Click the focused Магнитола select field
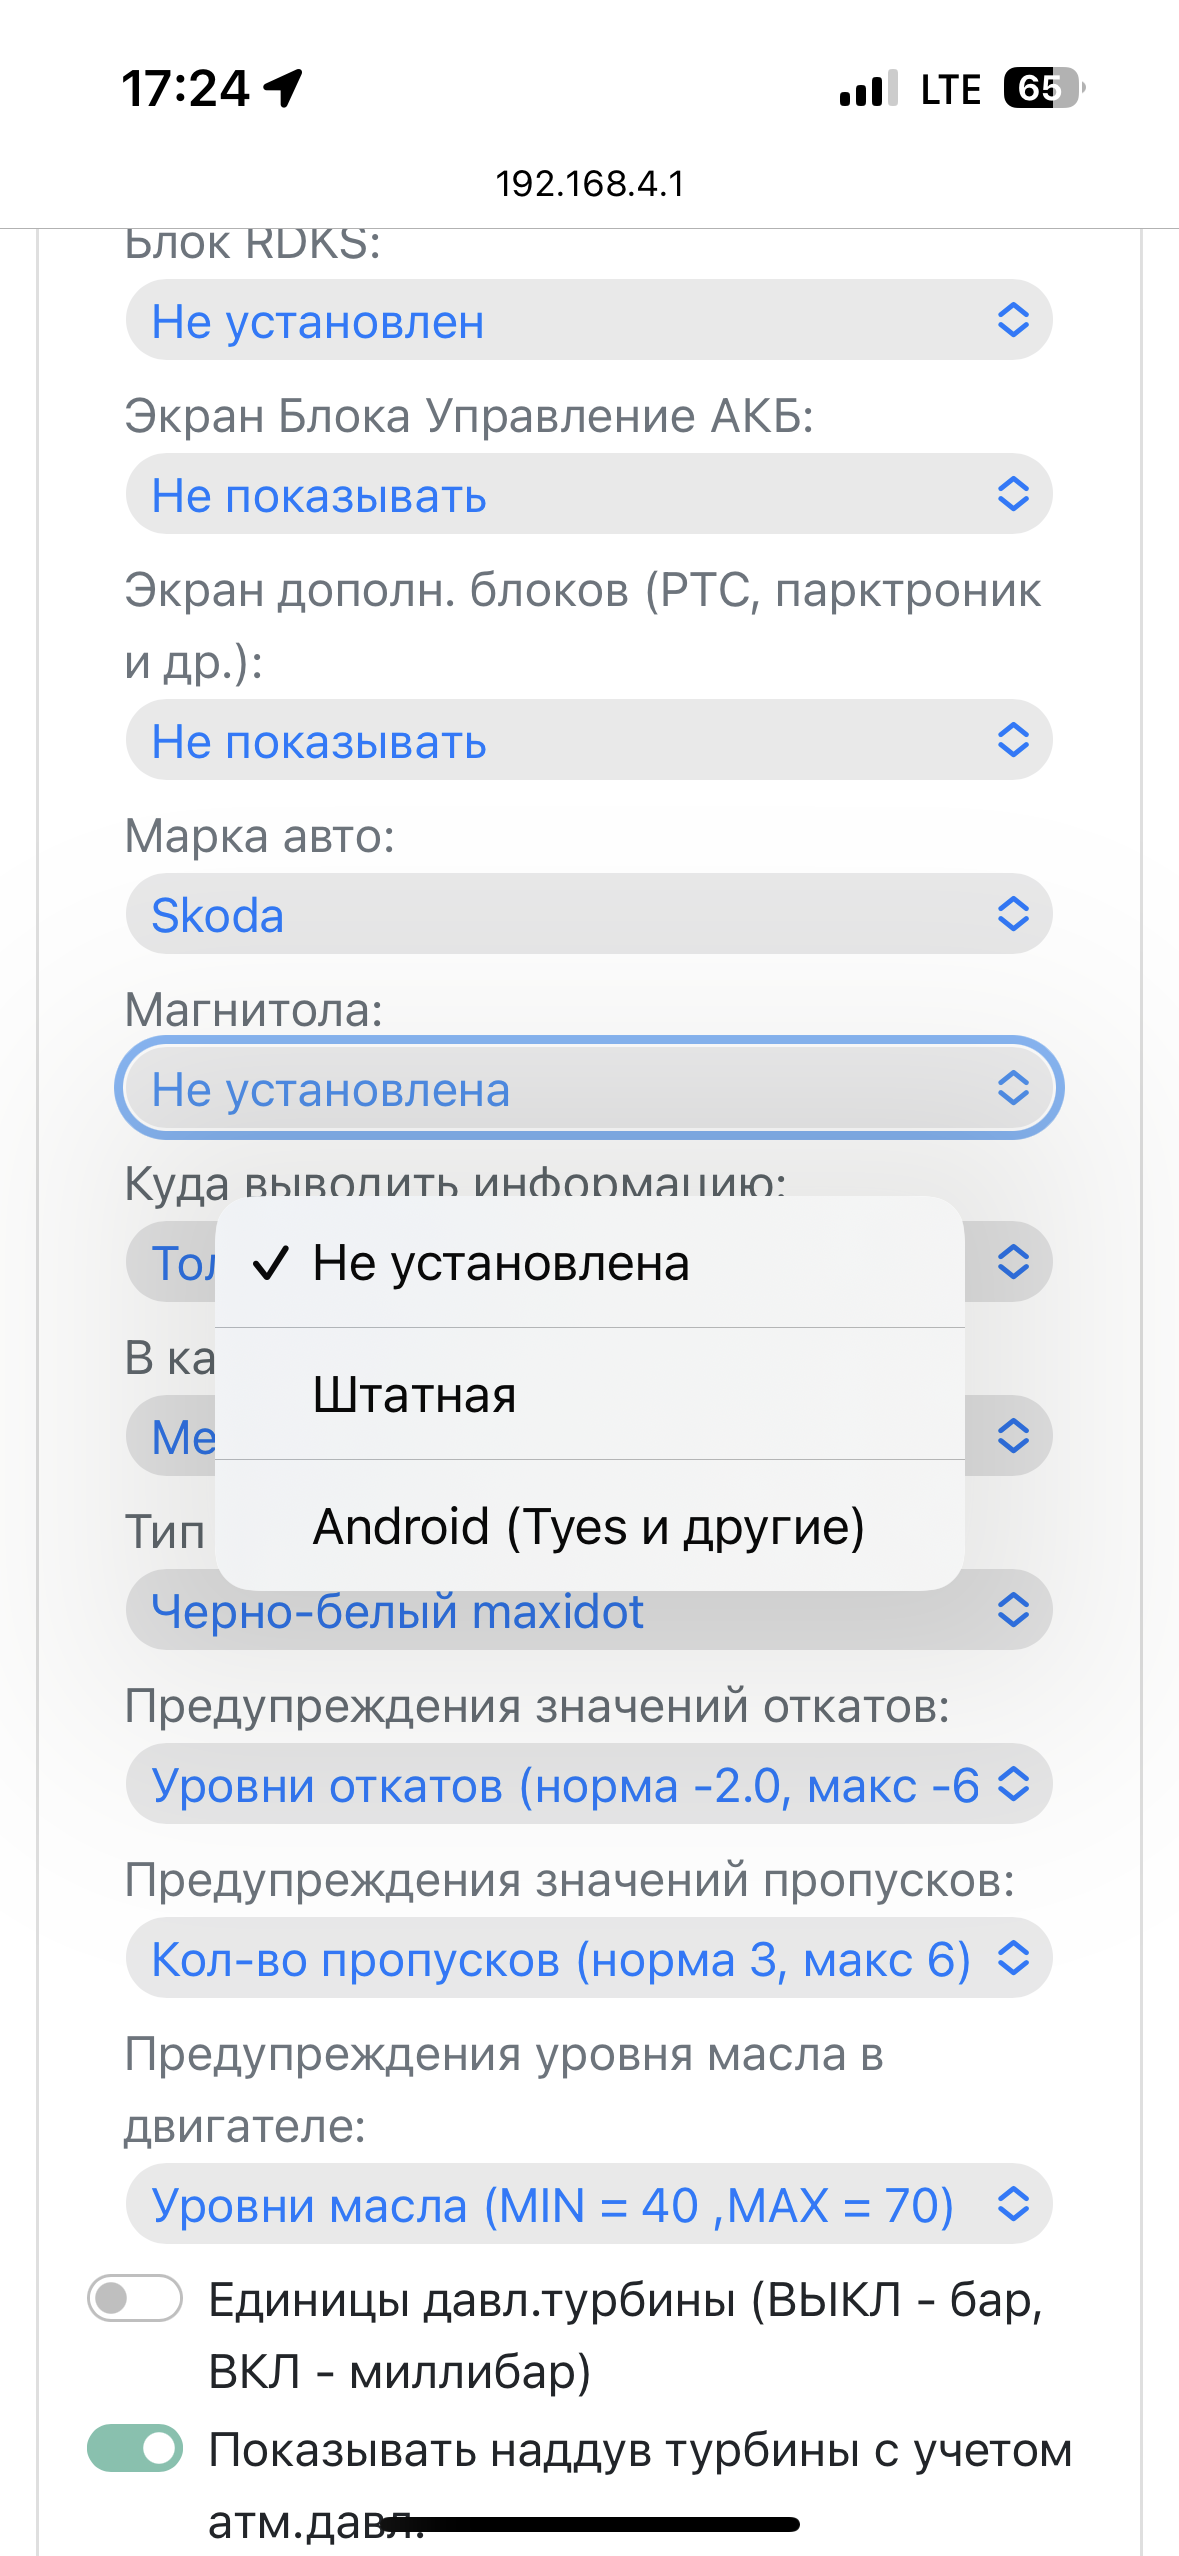This screenshot has width=1179, height=2556. (589, 1088)
